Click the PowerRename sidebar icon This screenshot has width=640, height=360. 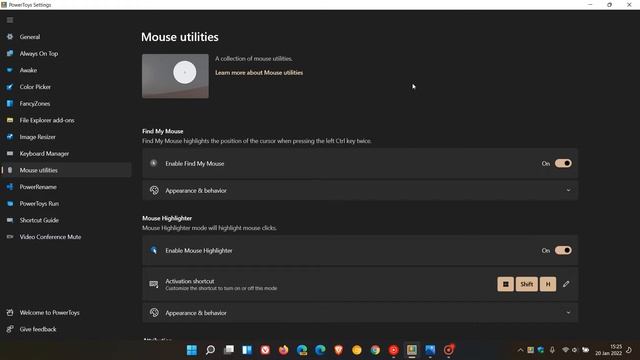[10, 187]
